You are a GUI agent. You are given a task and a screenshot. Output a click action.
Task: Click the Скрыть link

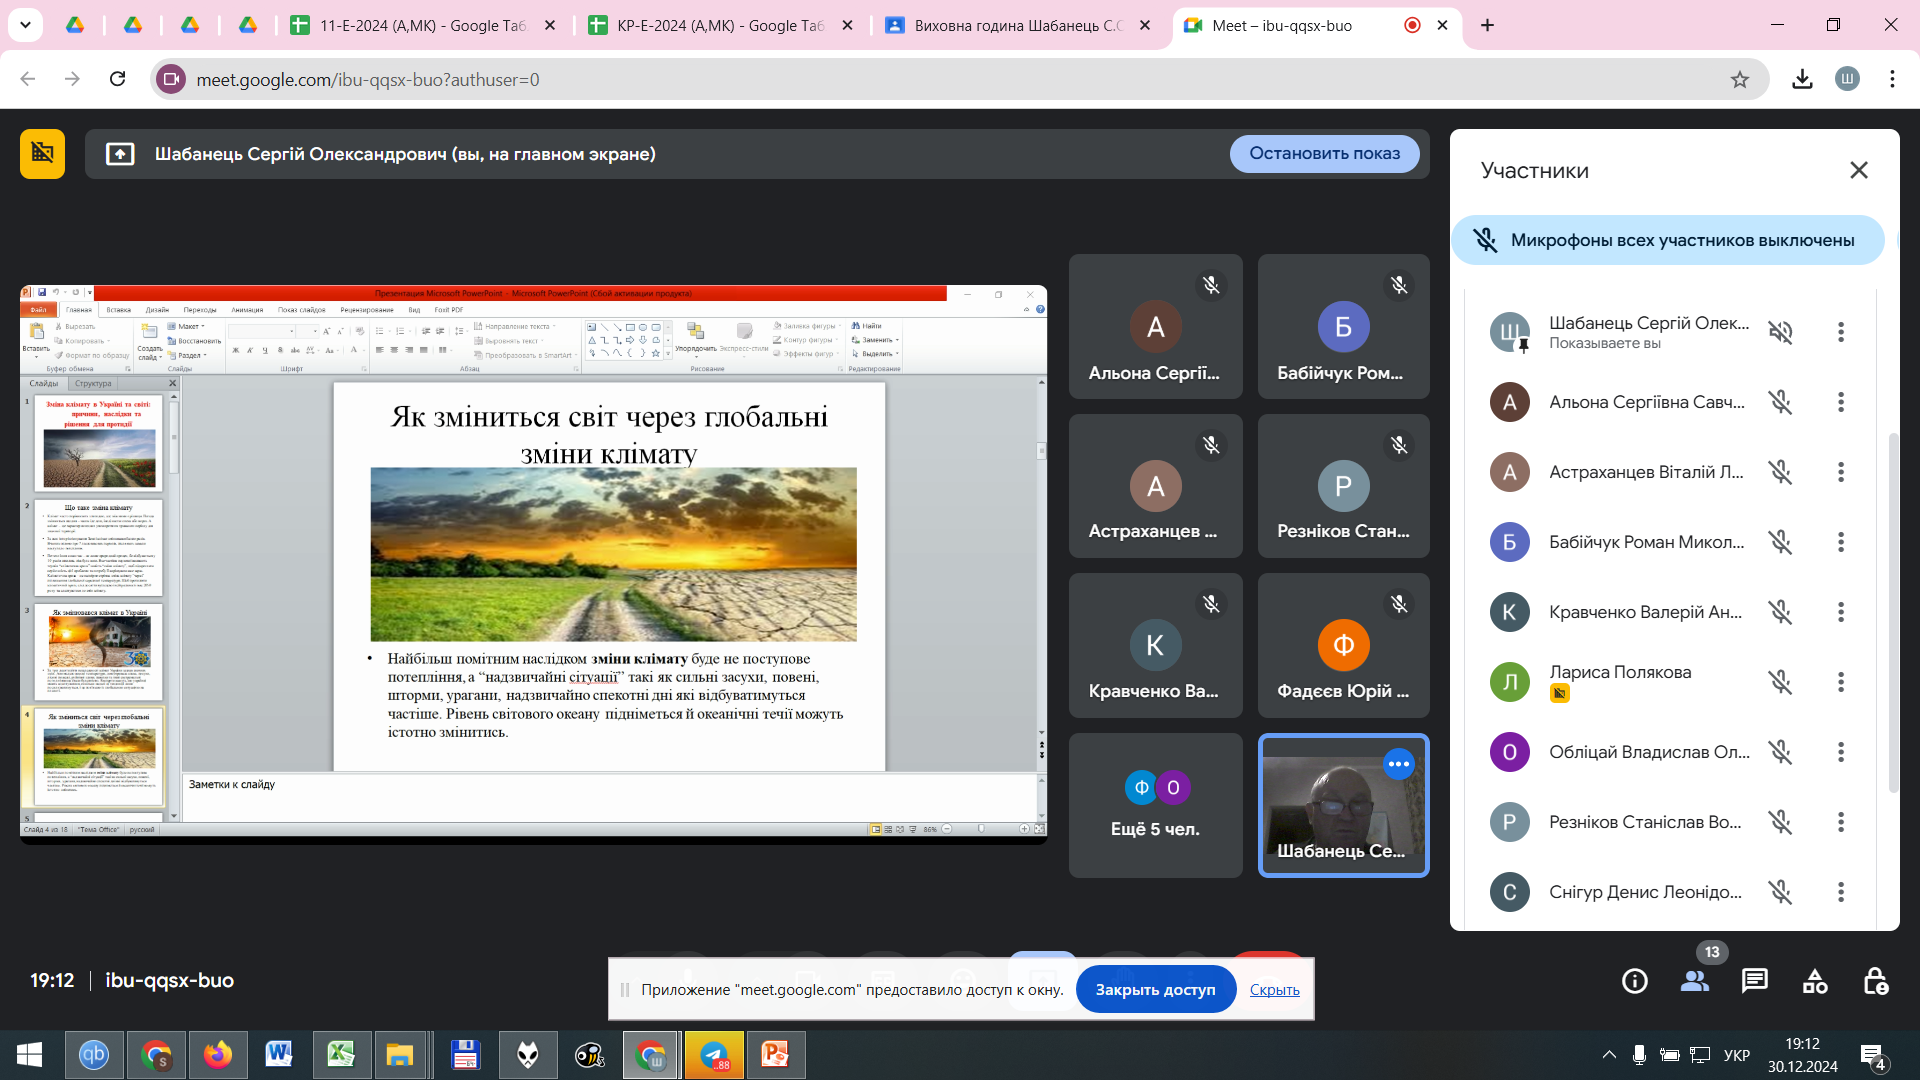pyautogui.click(x=1274, y=990)
